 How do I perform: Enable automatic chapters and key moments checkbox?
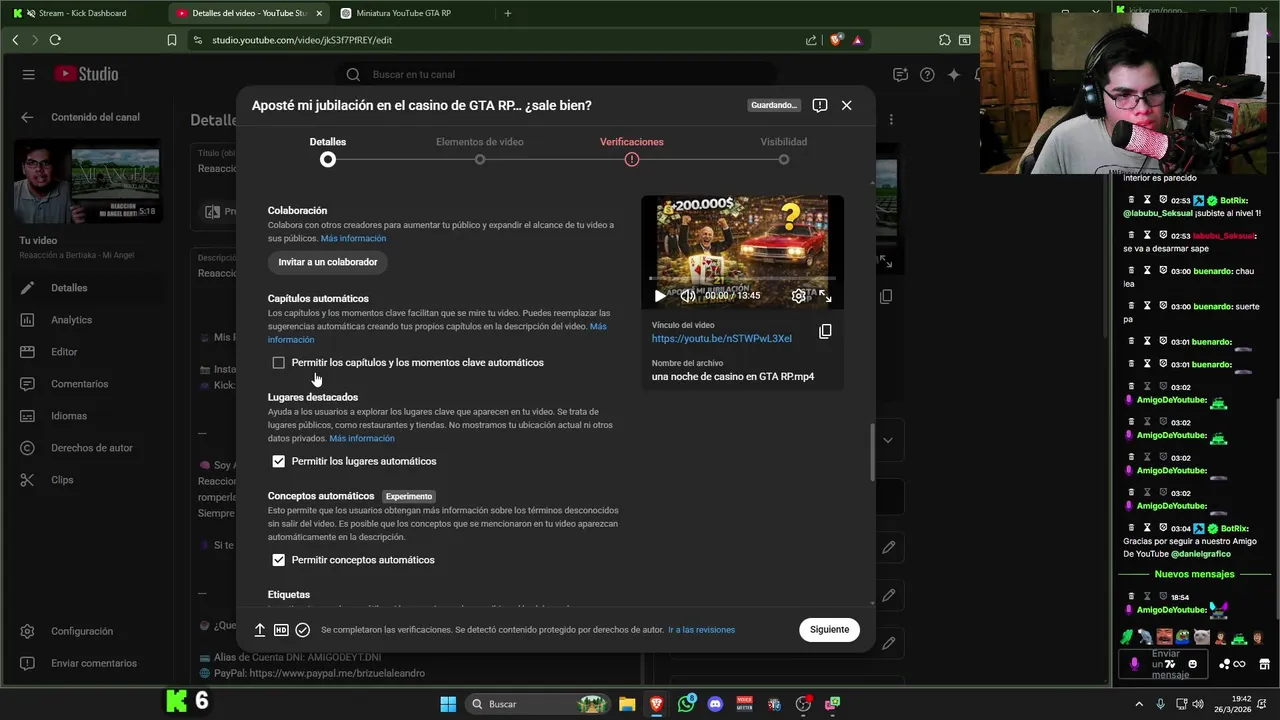click(x=279, y=363)
